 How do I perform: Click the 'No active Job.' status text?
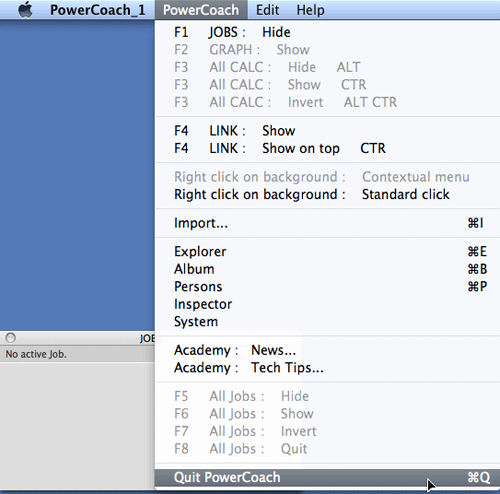pos(36,354)
